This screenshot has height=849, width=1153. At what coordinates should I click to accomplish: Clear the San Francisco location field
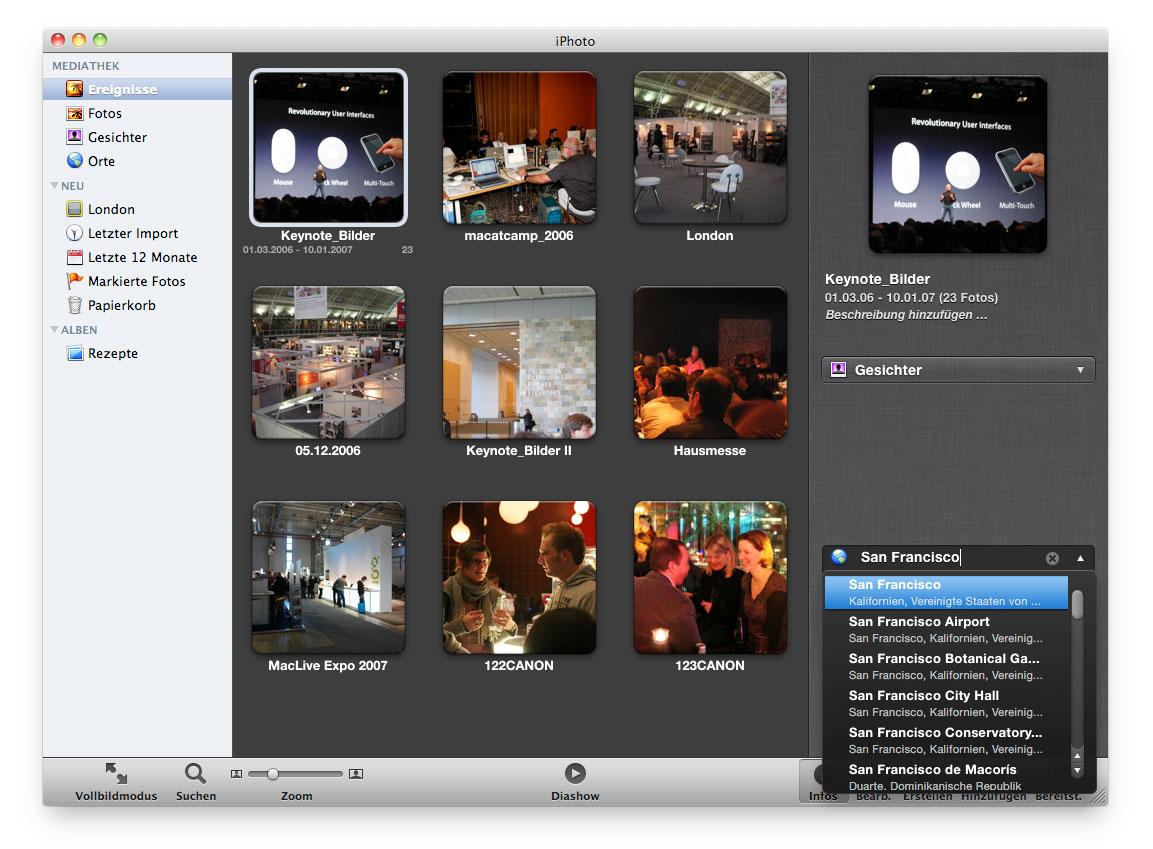[1052, 558]
